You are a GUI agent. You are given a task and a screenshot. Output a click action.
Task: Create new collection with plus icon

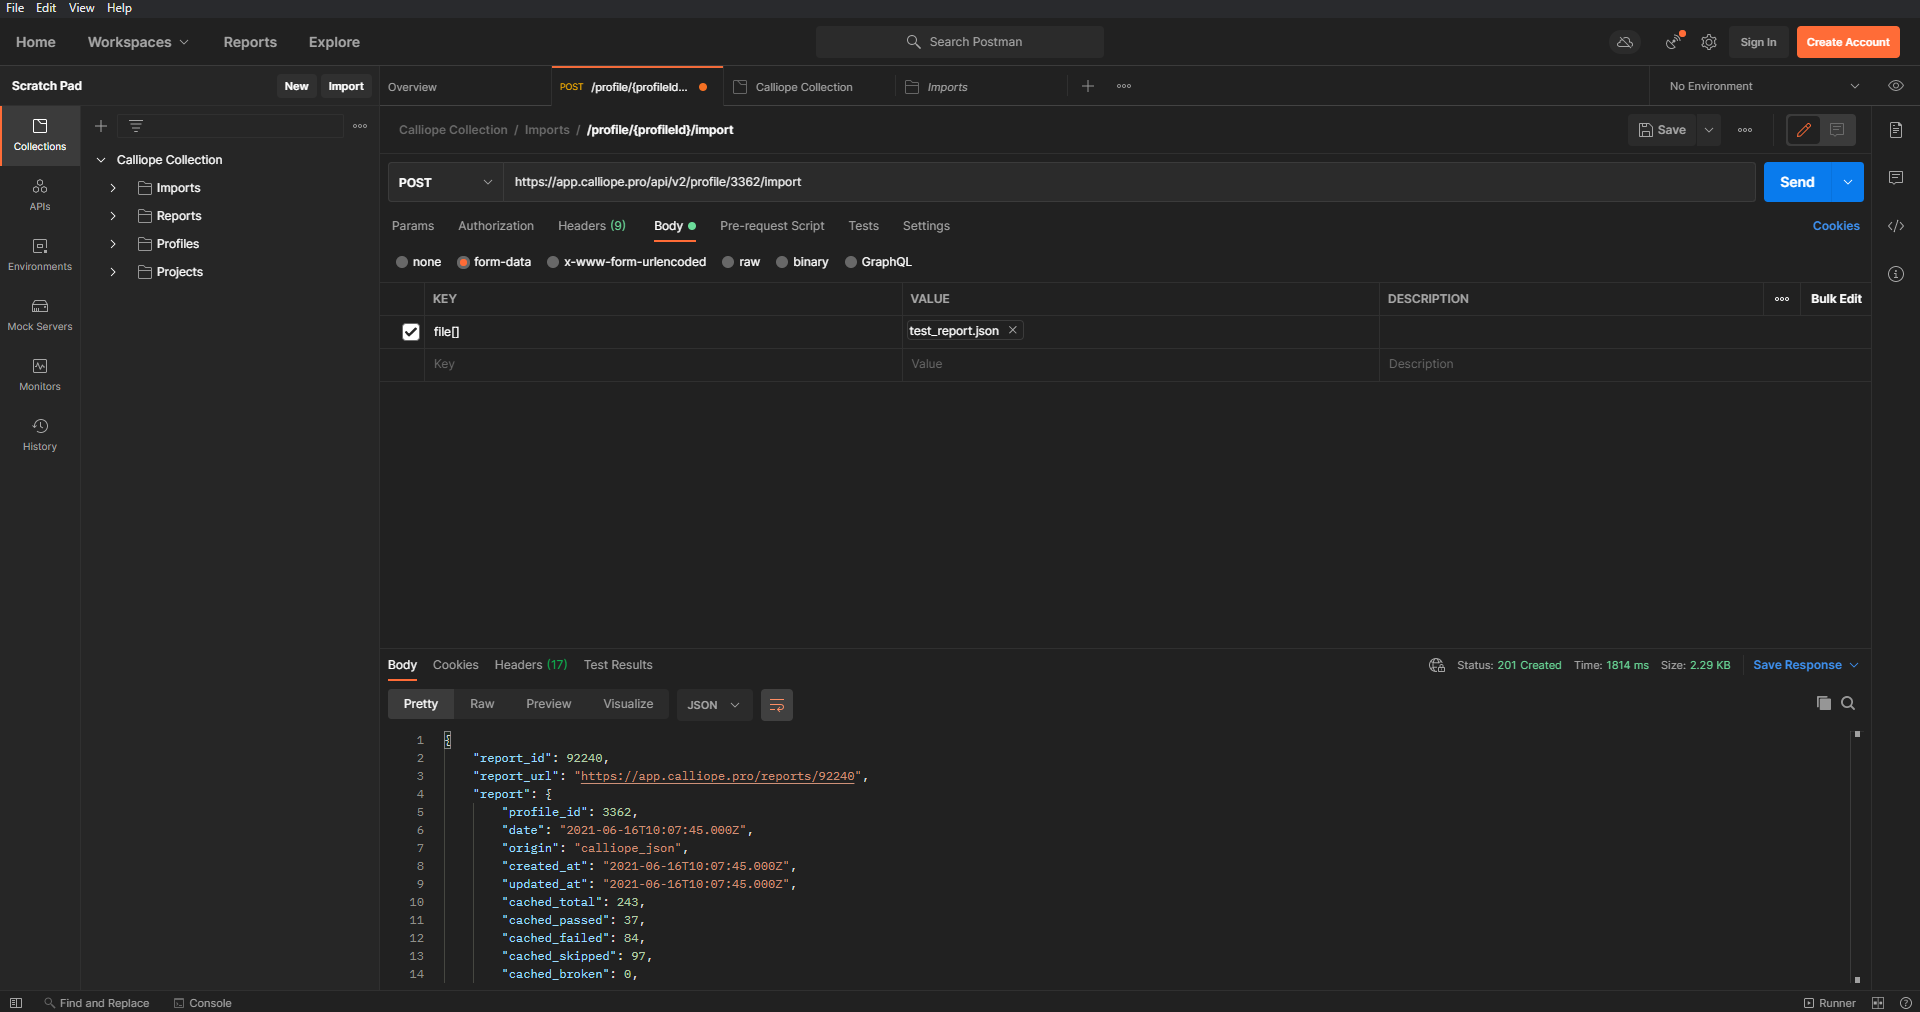[x=101, y=126]
